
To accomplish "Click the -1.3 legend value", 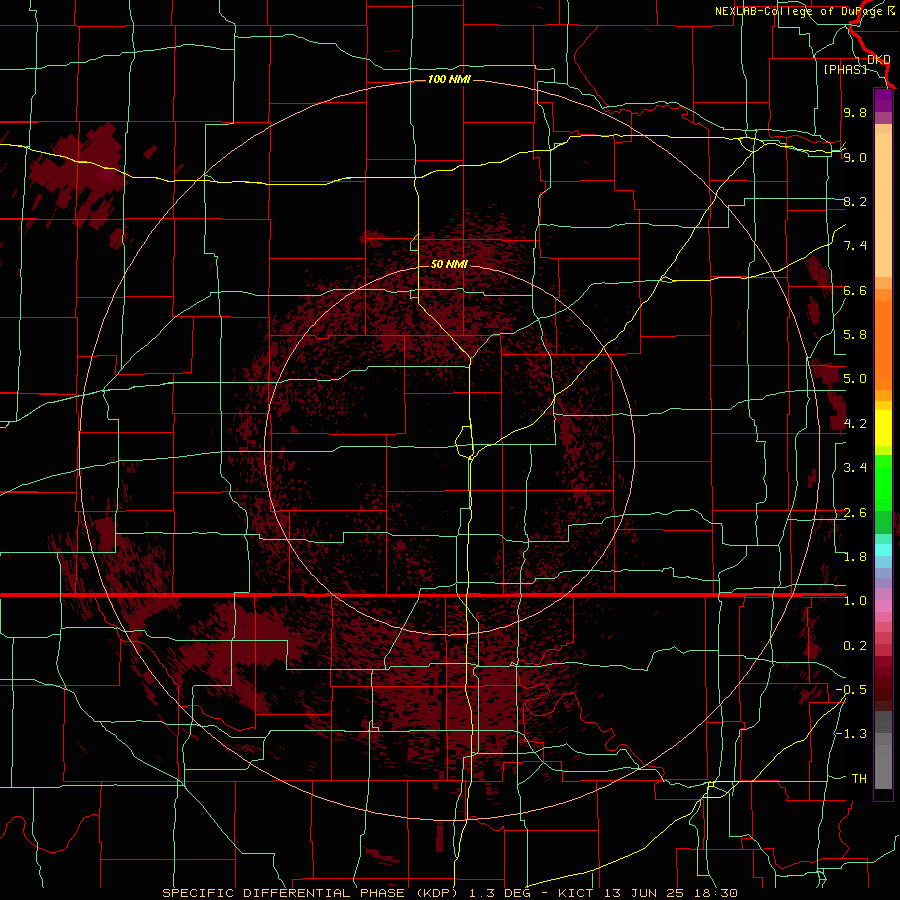I will click(x=851, y=734).
